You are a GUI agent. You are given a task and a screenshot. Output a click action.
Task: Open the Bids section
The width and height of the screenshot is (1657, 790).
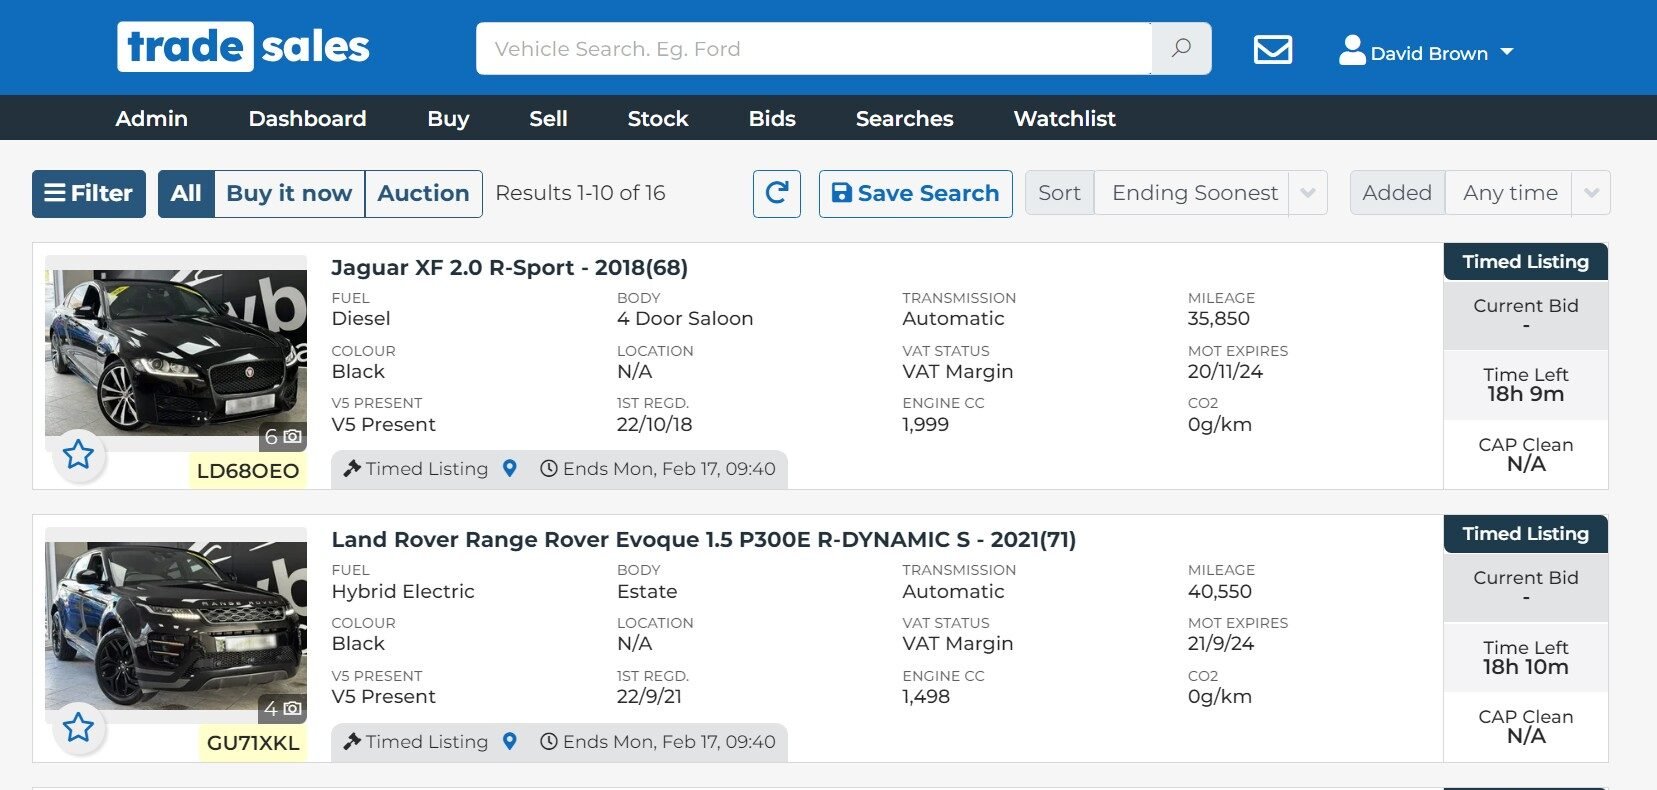tap(772, 118)
